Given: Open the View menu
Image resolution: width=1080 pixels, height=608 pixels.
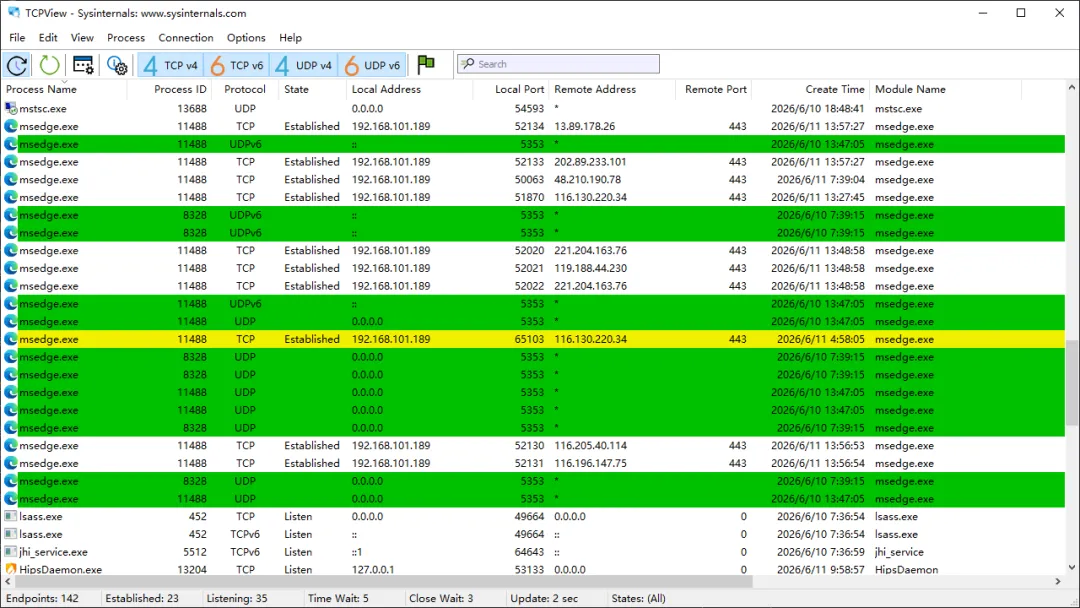Looking at the screenshot, I should coord(82,38).
